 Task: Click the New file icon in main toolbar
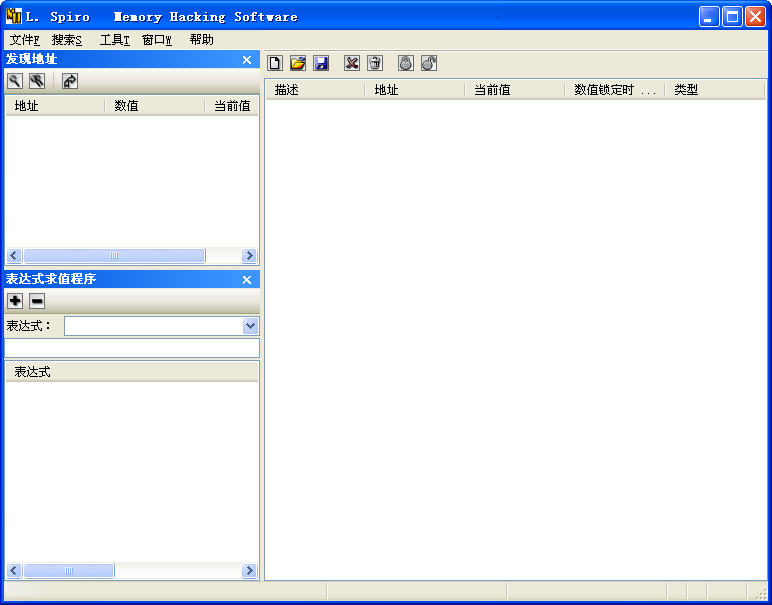click(x=275, y=63)
